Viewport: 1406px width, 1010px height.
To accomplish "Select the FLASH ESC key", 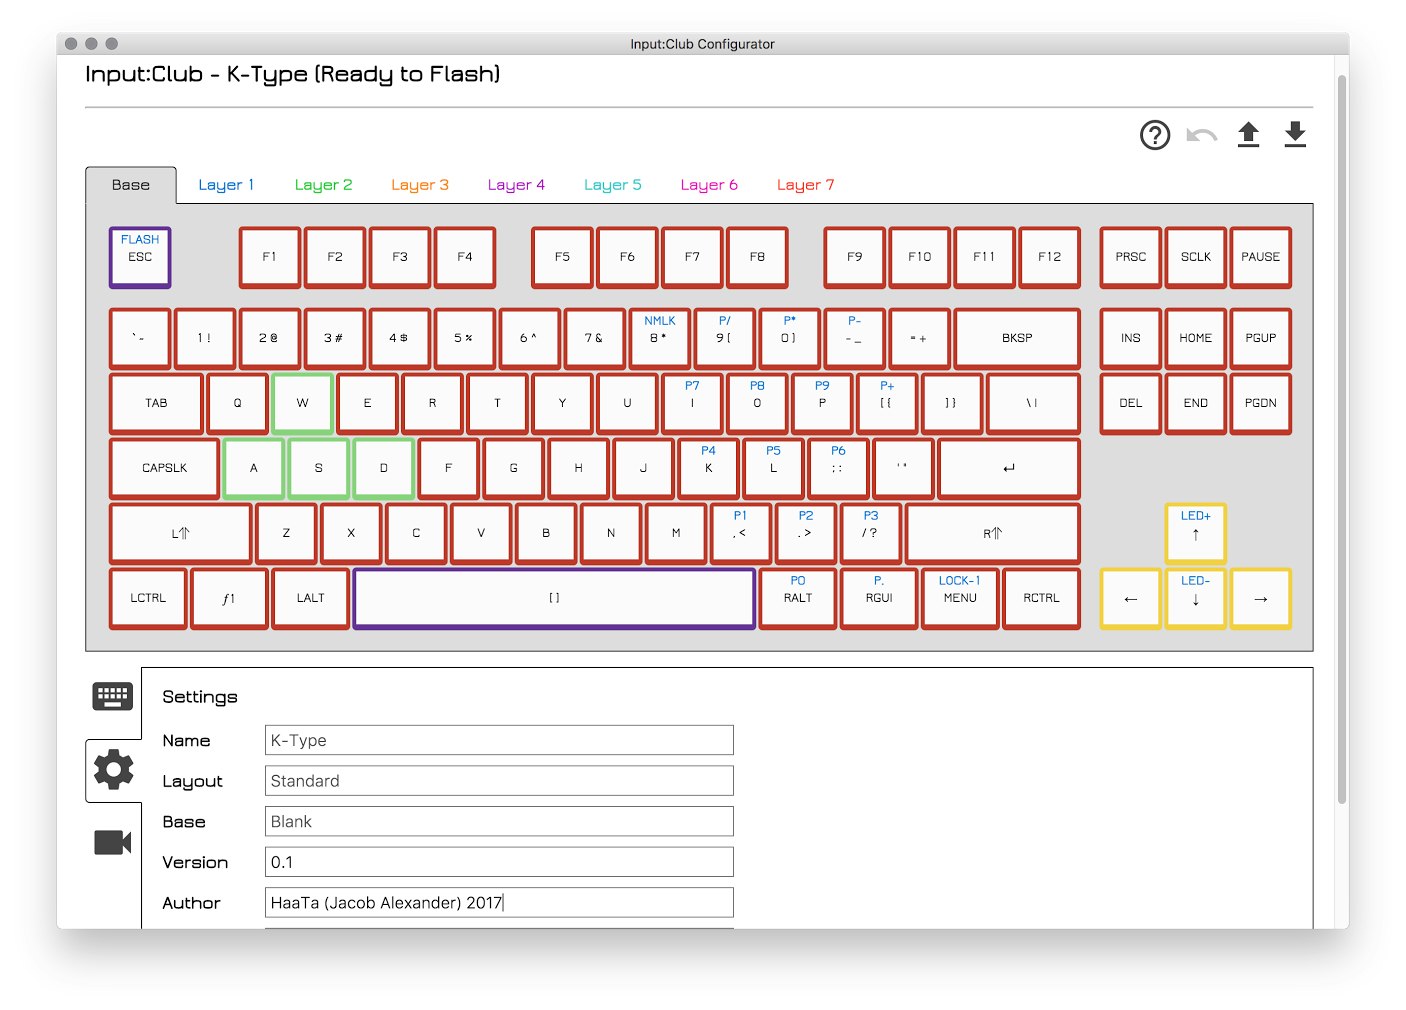I will (140, 257).
